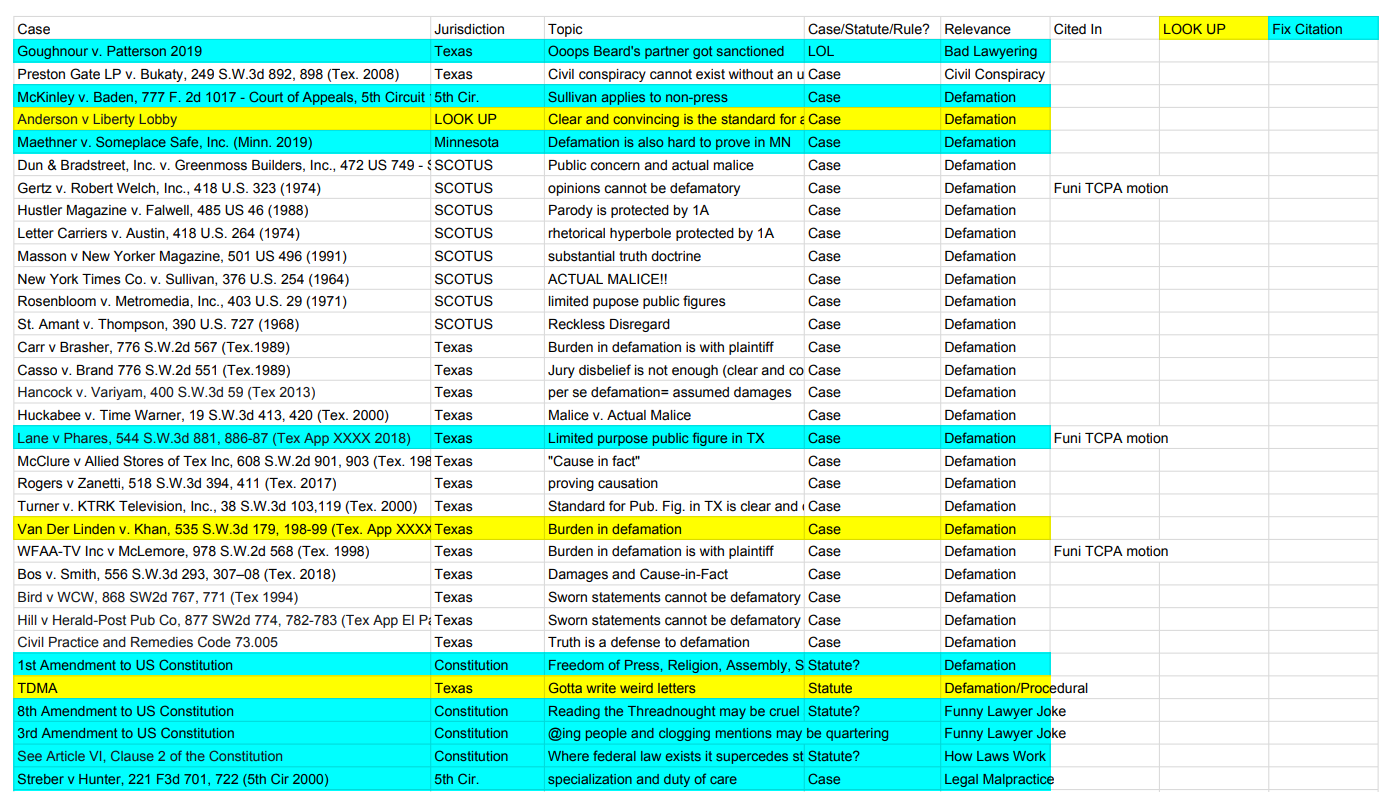Image resolution: width=1388 pixels, height=792 pixels.
Task: Click 'Truth is a defense to defamation' cell
Action: 674,642
